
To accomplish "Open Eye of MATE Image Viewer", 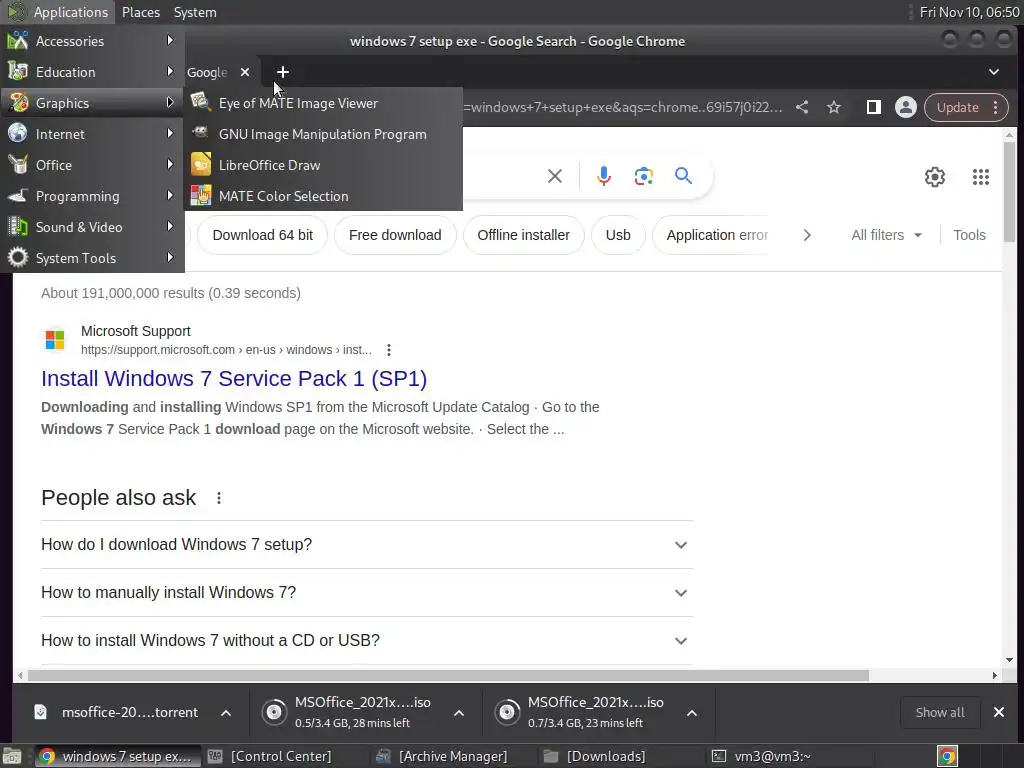I will point(324,103).
